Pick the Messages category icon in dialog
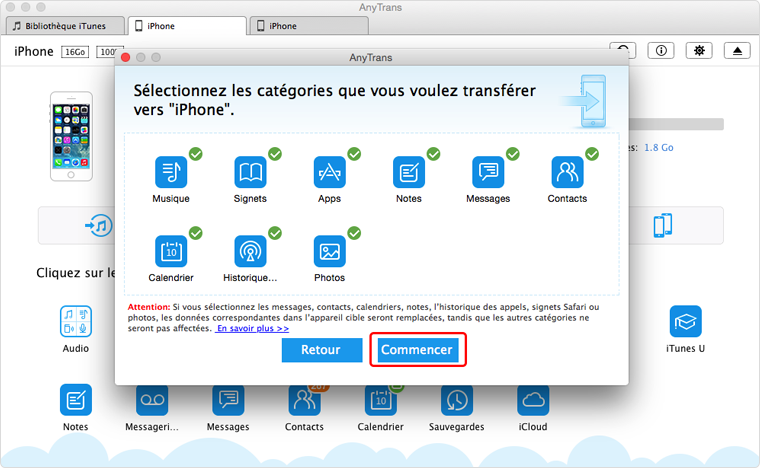Viewport: 760px width, 468px height. click(488, 172)
